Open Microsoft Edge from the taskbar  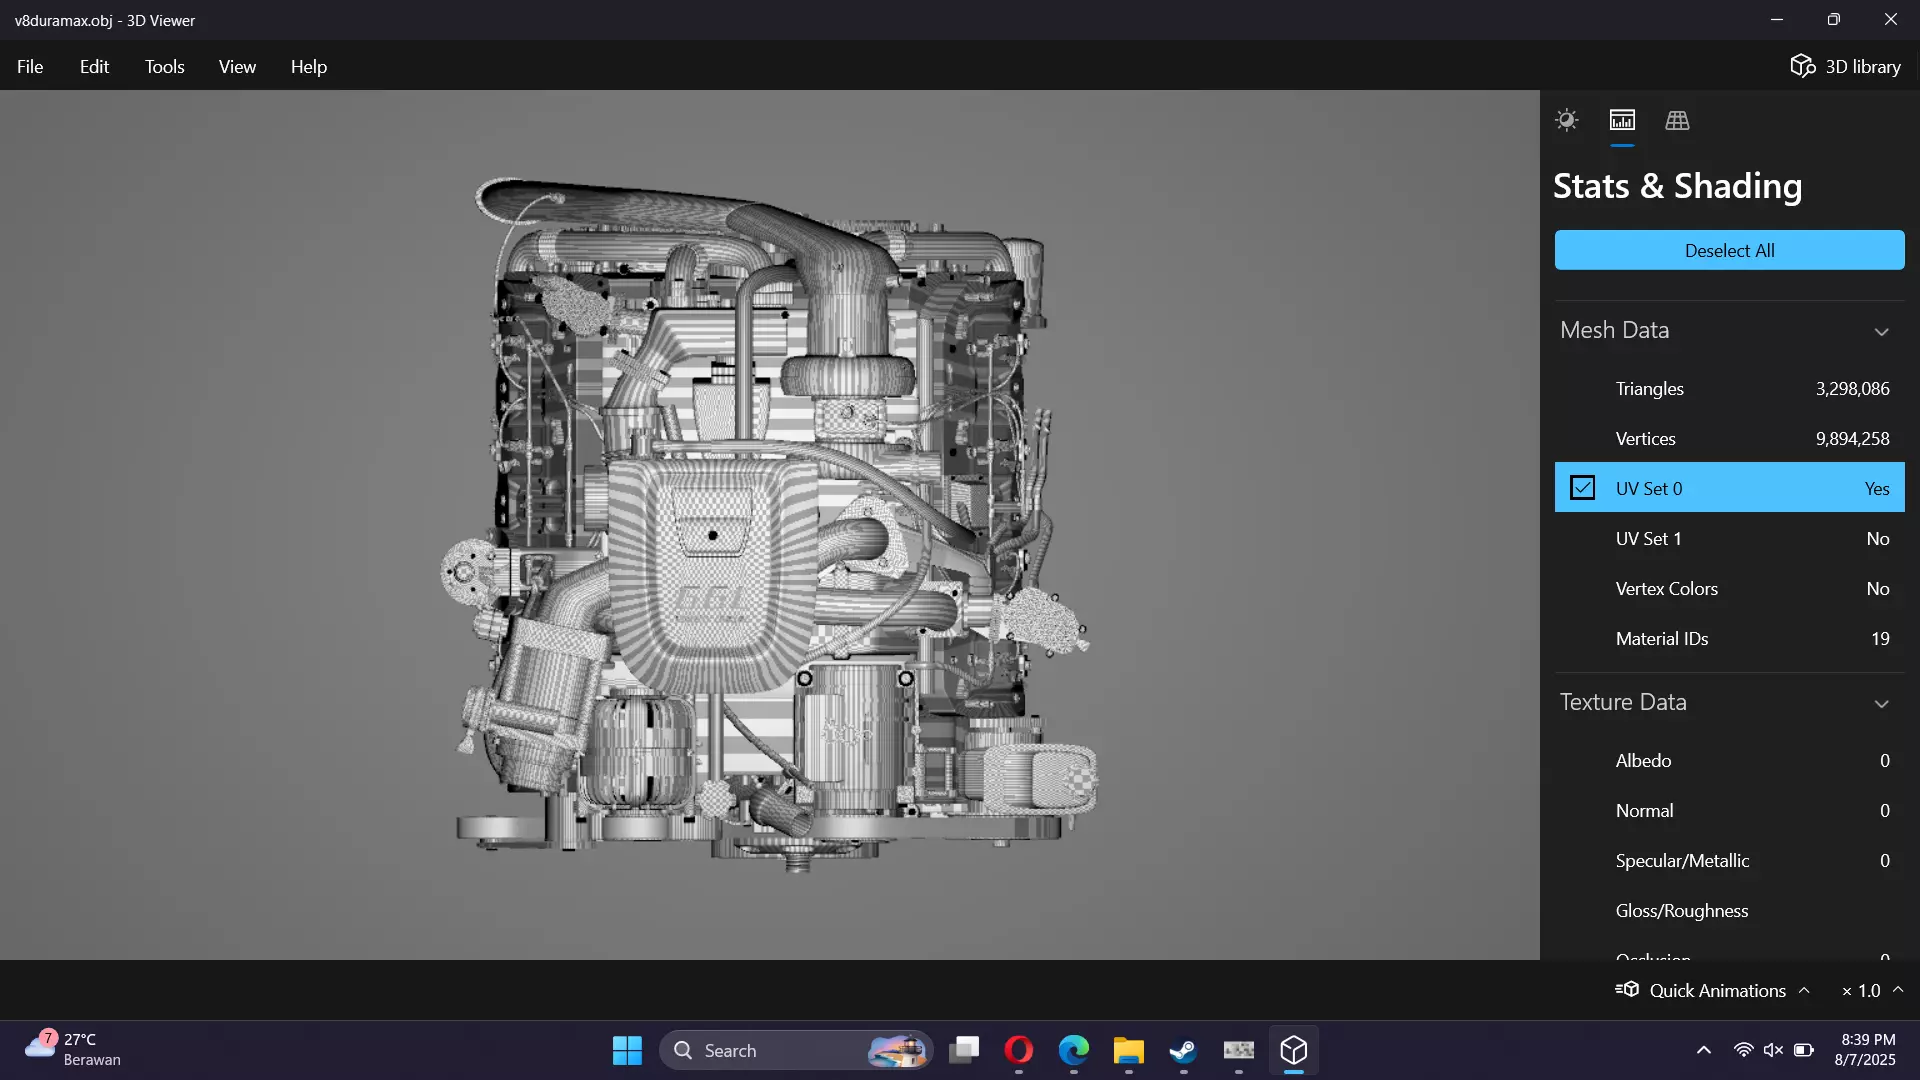tap(1074, 1050)
